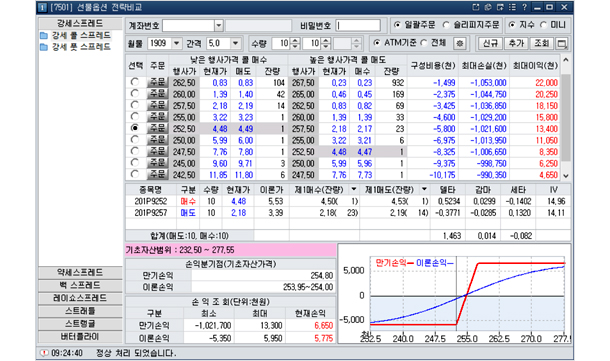Open the 레이쇼스프레드 strategy group
The image size is (610, 361).
pos(80,298)
